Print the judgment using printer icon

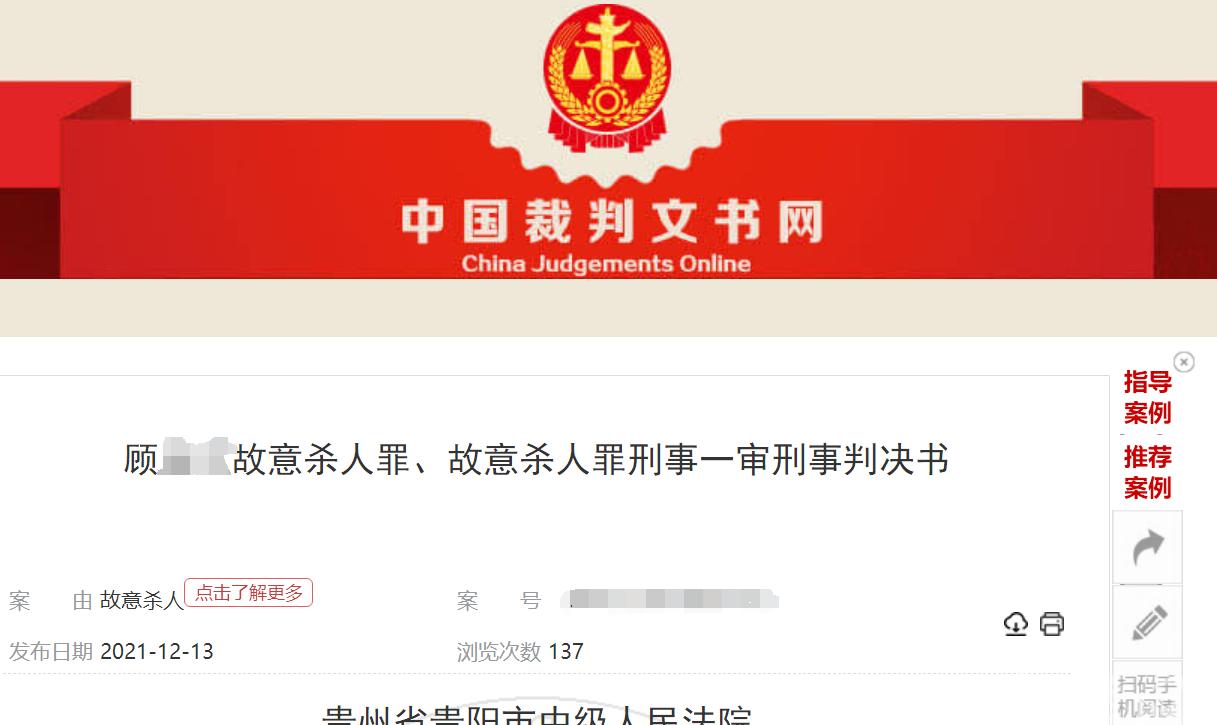[1052, 624]
